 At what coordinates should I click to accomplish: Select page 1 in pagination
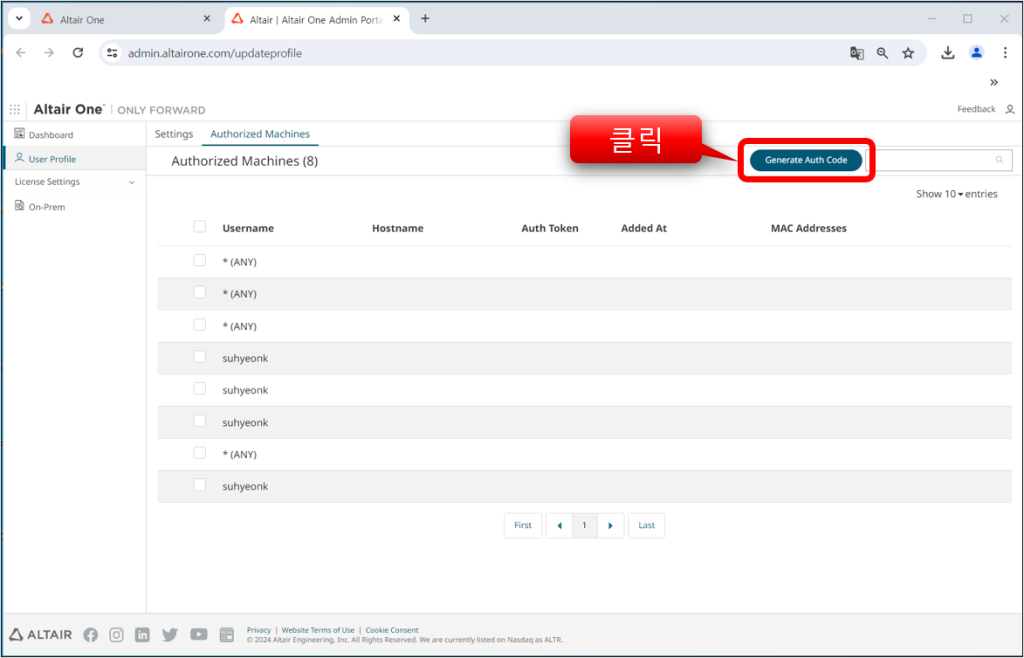(x=584, y=525)
